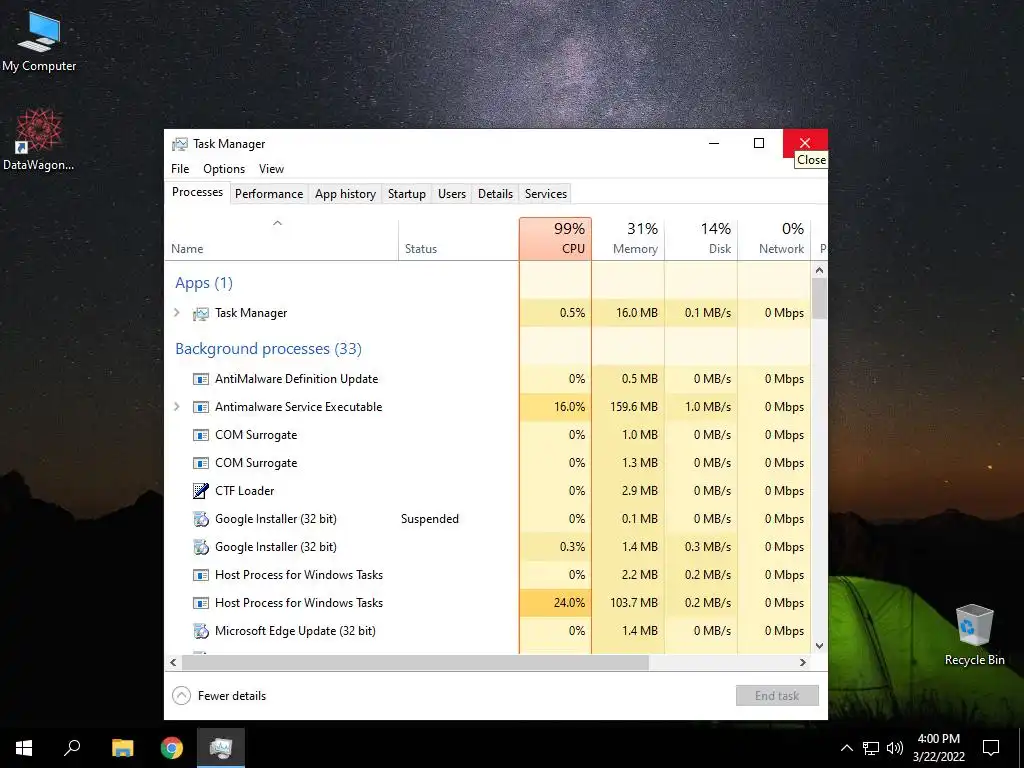Click the CTF Loader icon
Image resolution: width=1024 pixels, height=768 pixels.
point(200,491)
